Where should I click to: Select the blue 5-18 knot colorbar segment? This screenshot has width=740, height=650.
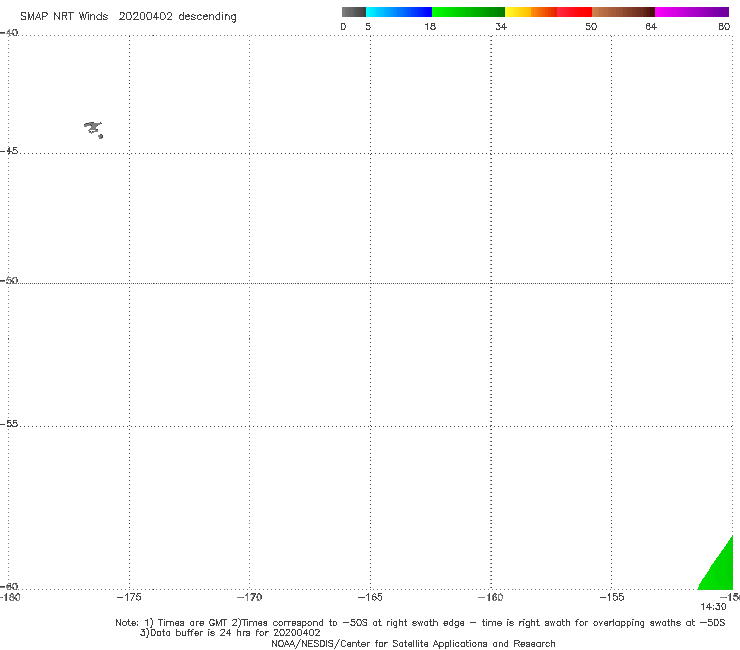399,12
